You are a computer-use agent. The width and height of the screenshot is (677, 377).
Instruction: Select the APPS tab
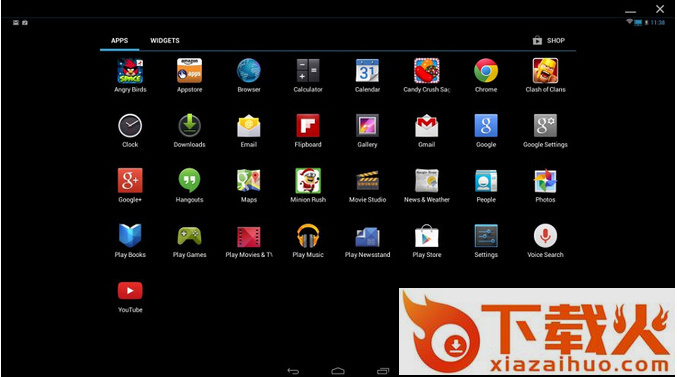[120, 41]
